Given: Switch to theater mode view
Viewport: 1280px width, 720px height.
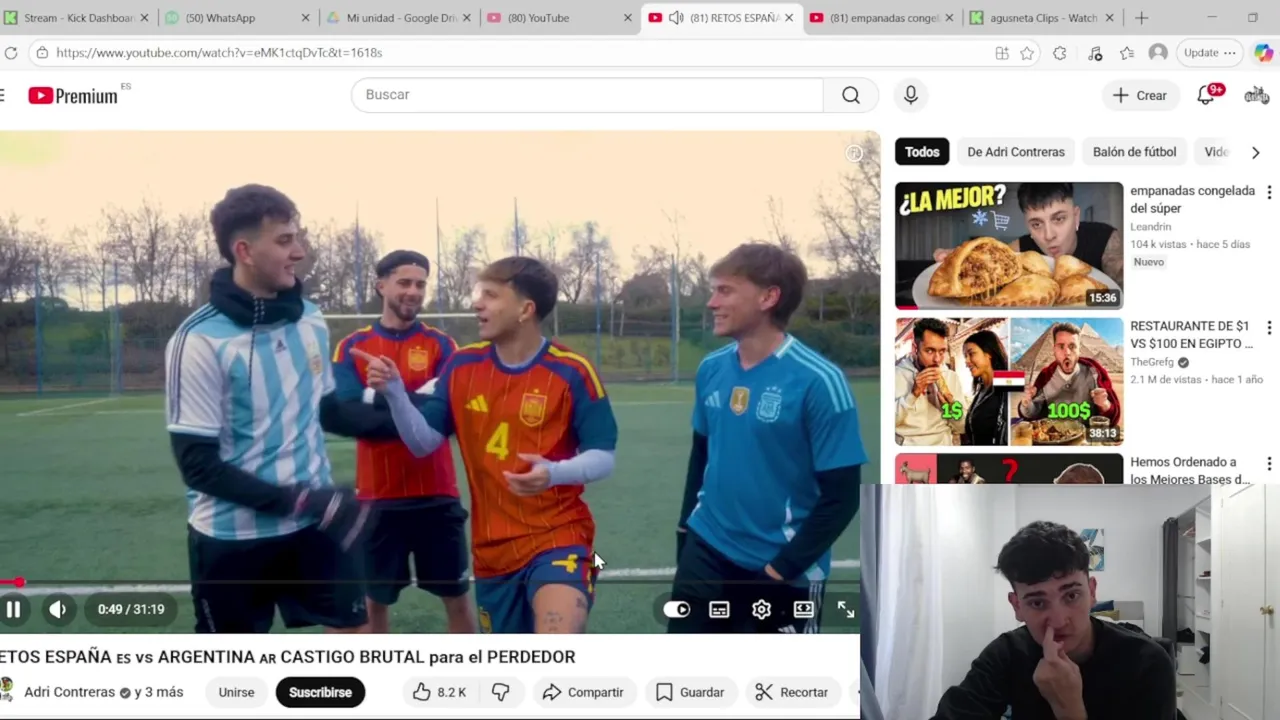Looking at the screenshot, I should point(803,609).
